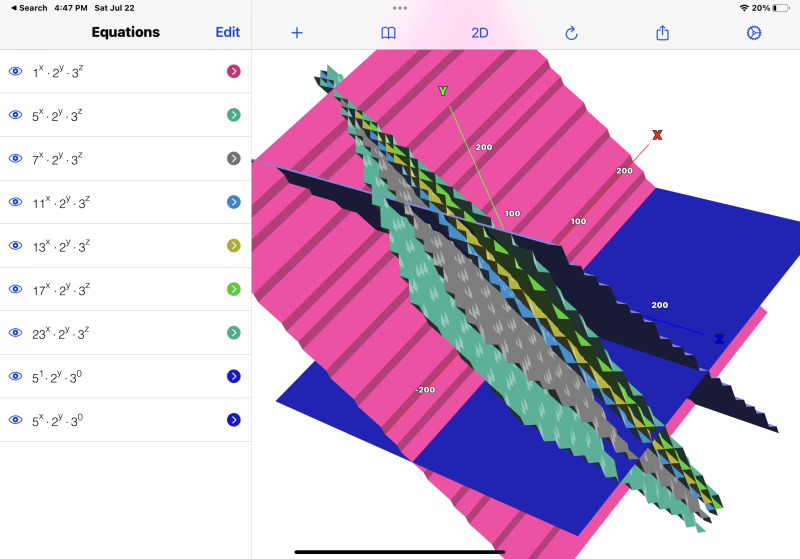This screenshot has height=559, width=800.
Task: Hide the 1^x·2^y·3^z equation surface
Action: click(x=15, y=72)
